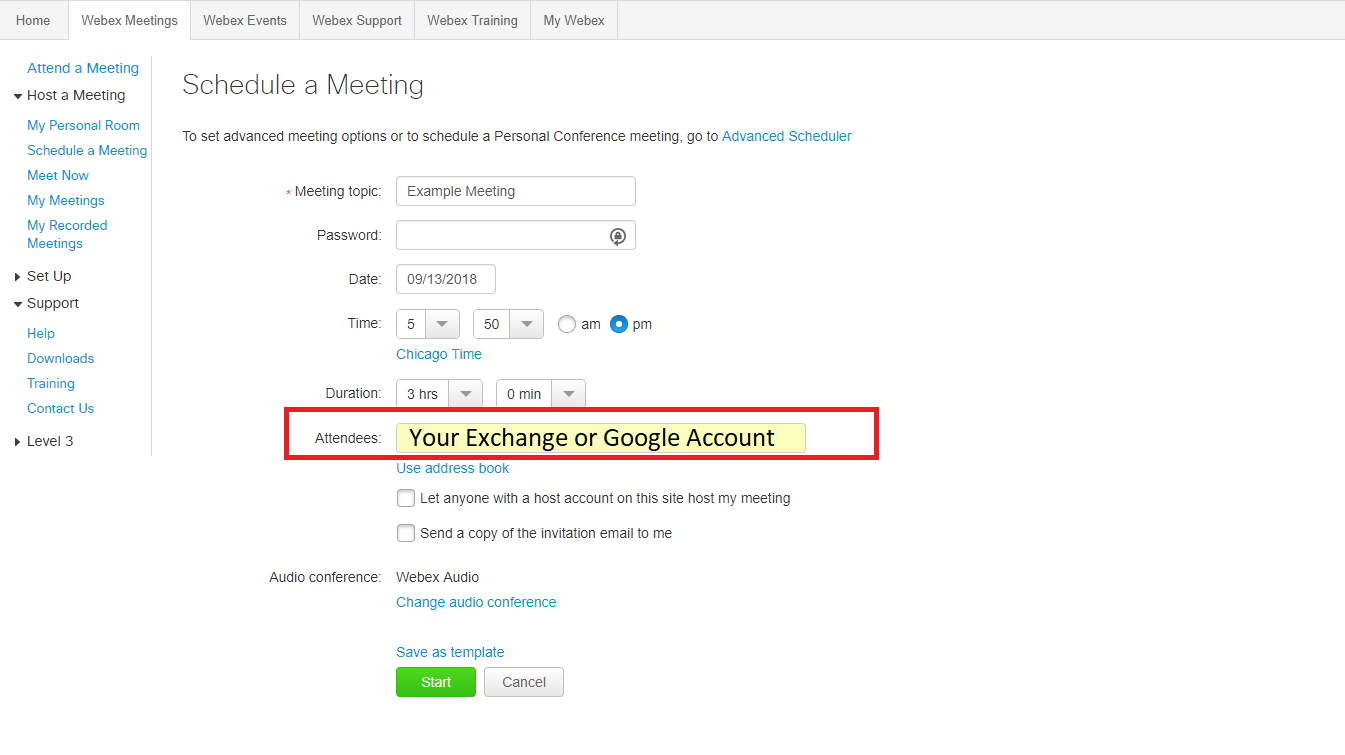Click Save as template link
Screen dimensions: 1345x755
coord(450,652)
